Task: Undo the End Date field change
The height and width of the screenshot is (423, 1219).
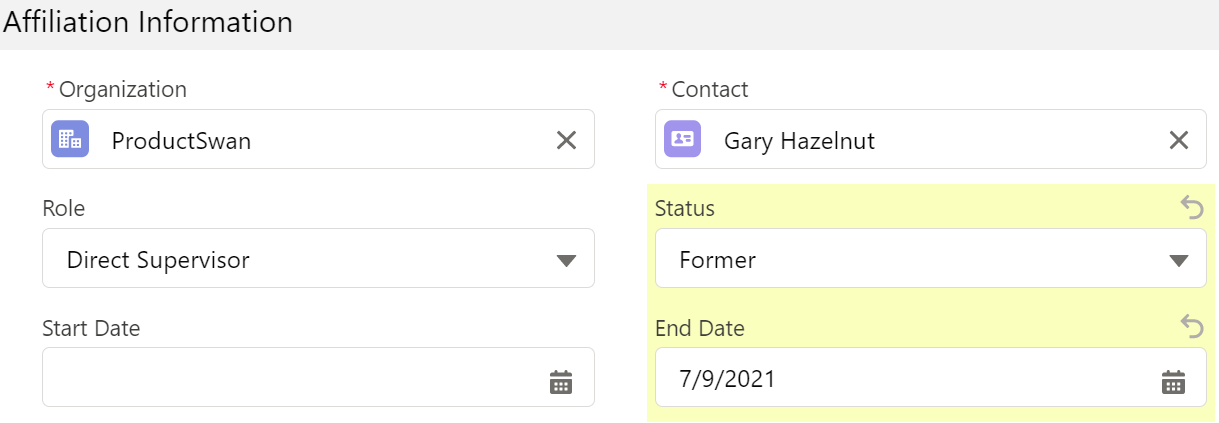Action: click(1192, 325)
